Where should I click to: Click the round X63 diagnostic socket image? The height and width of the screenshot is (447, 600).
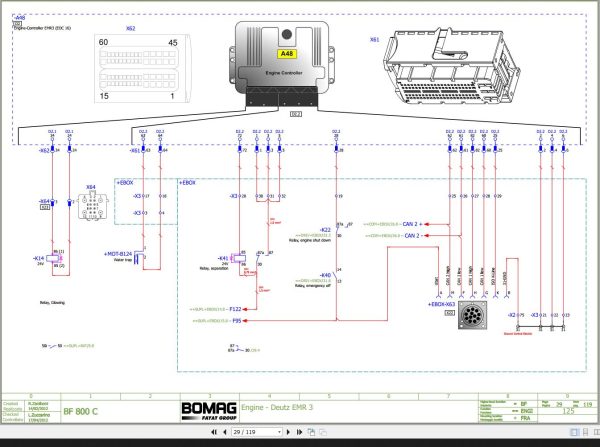point(473,315)
